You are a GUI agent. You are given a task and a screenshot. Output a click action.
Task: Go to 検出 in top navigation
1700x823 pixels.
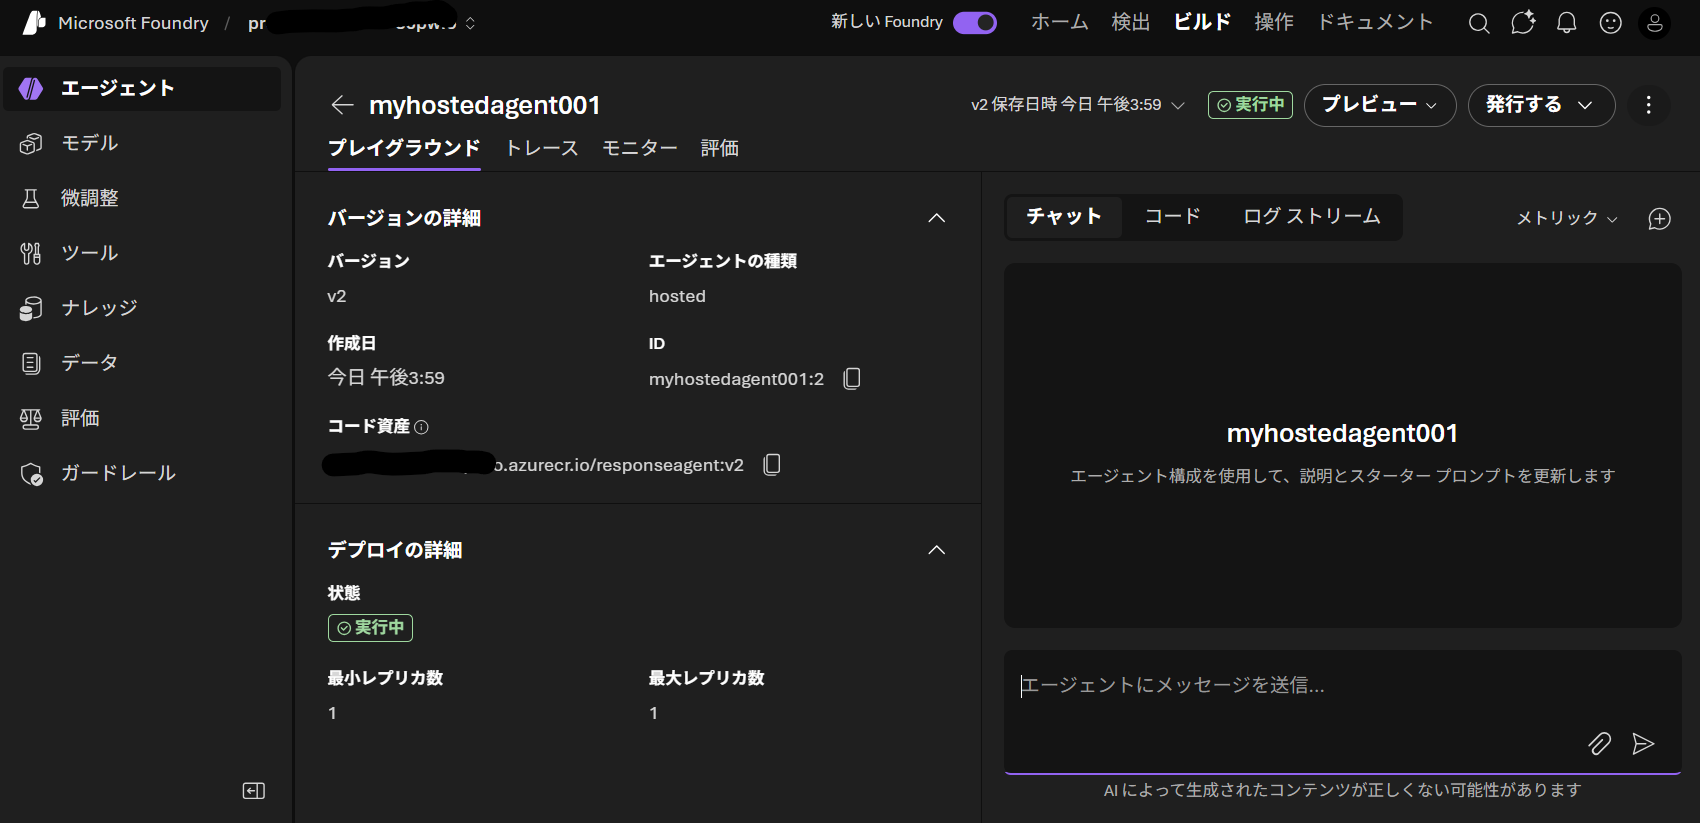coord(1131,22)
